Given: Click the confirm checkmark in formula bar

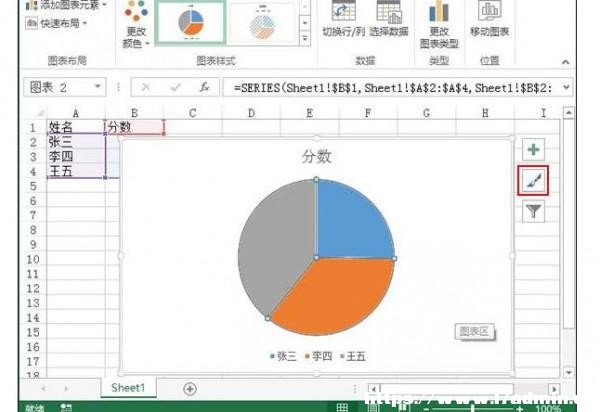Looking at the screenshot, I should tap(175, 88).
